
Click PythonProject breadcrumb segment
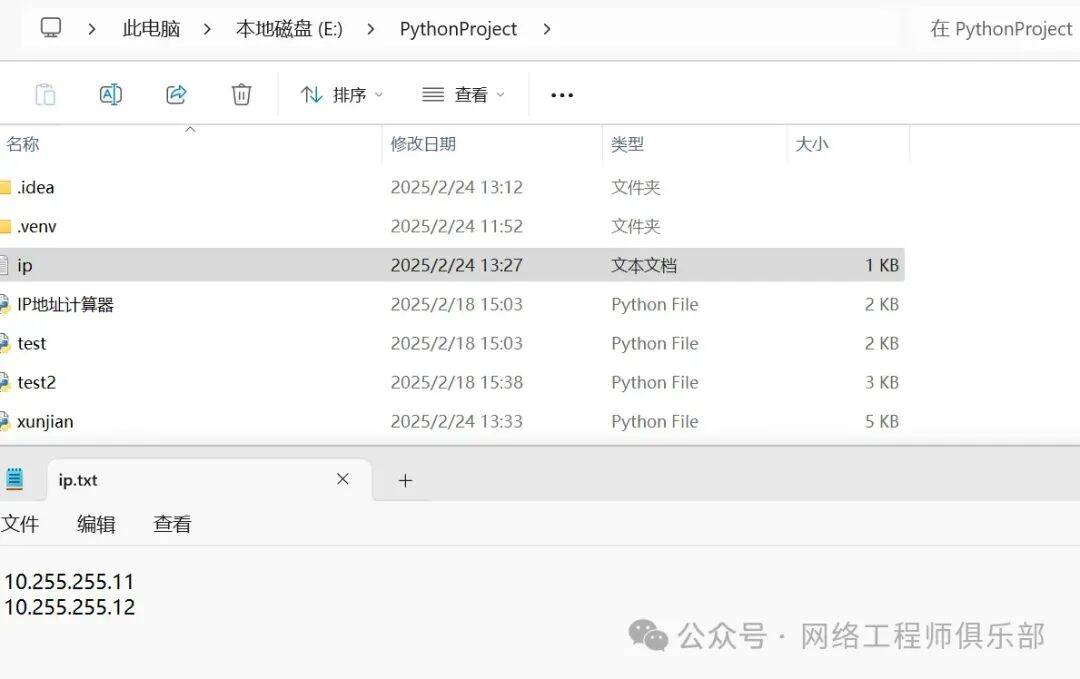coord(458,29)
